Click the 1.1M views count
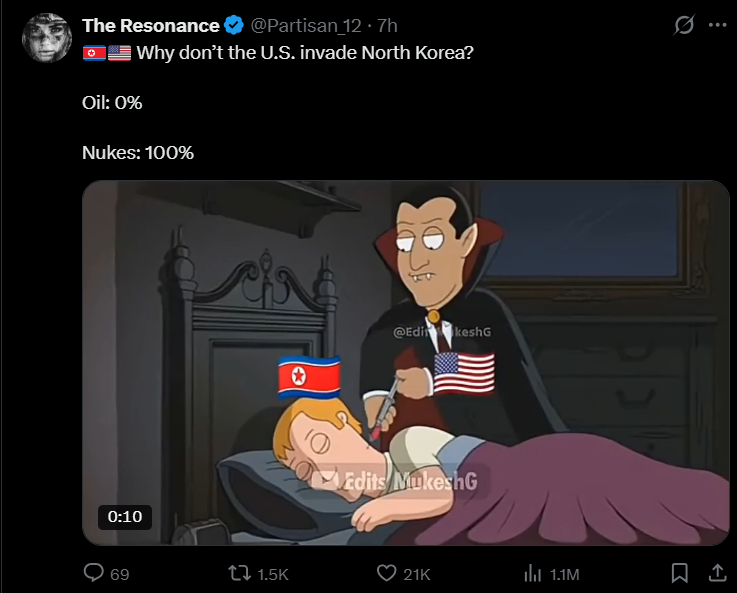Viewport: 737px width, 593px height. click(x=565, y=574)
